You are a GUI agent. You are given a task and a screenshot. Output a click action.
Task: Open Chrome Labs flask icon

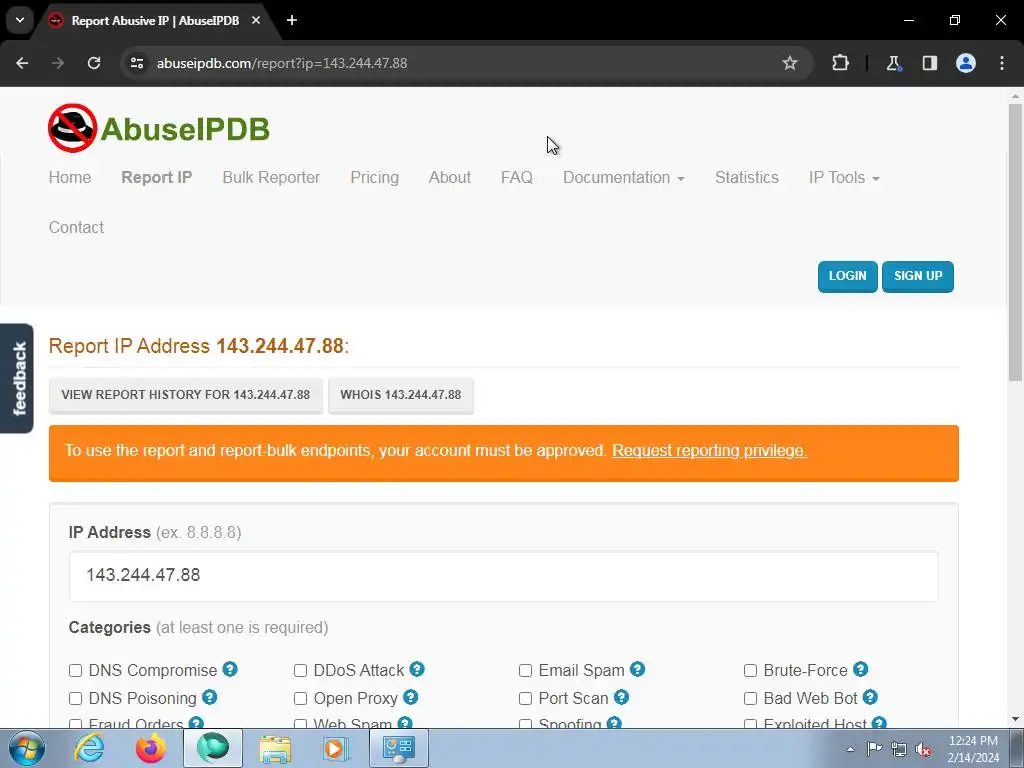(x=893, y=63)
